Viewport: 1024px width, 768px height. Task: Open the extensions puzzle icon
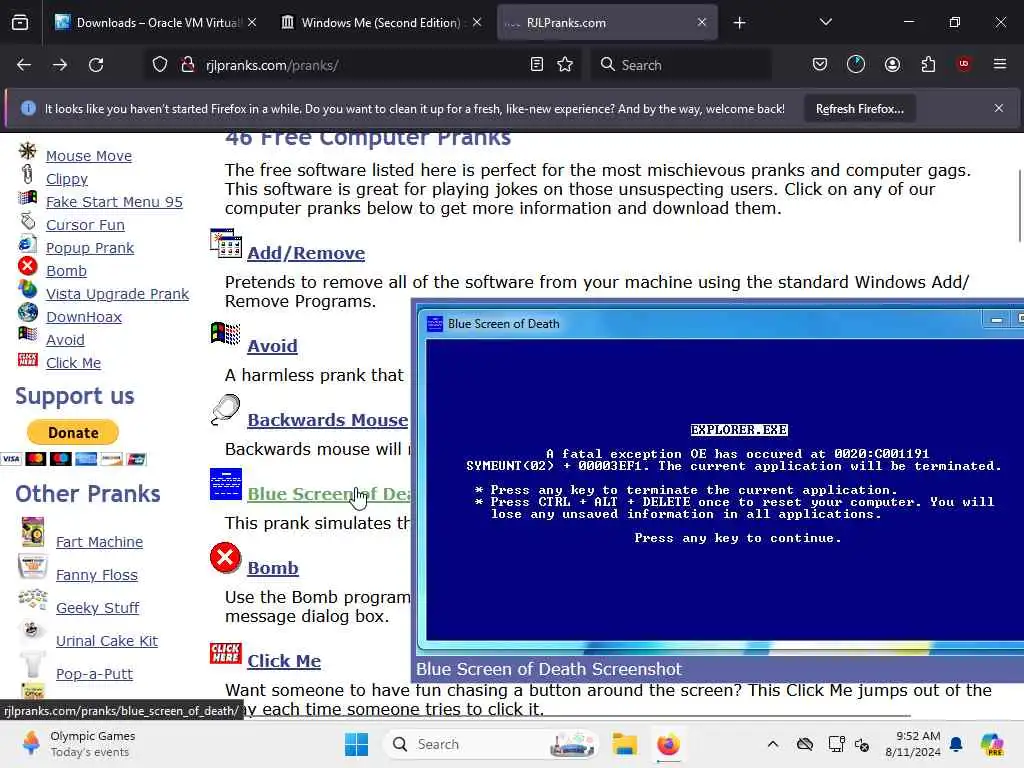pyautogui.click(x=928, y=64)
